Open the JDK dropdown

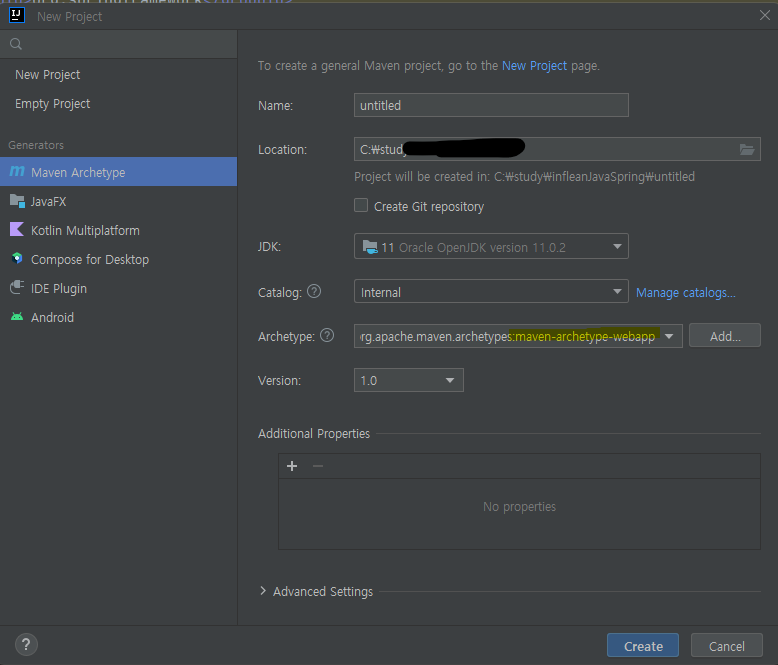pos(491,246)
